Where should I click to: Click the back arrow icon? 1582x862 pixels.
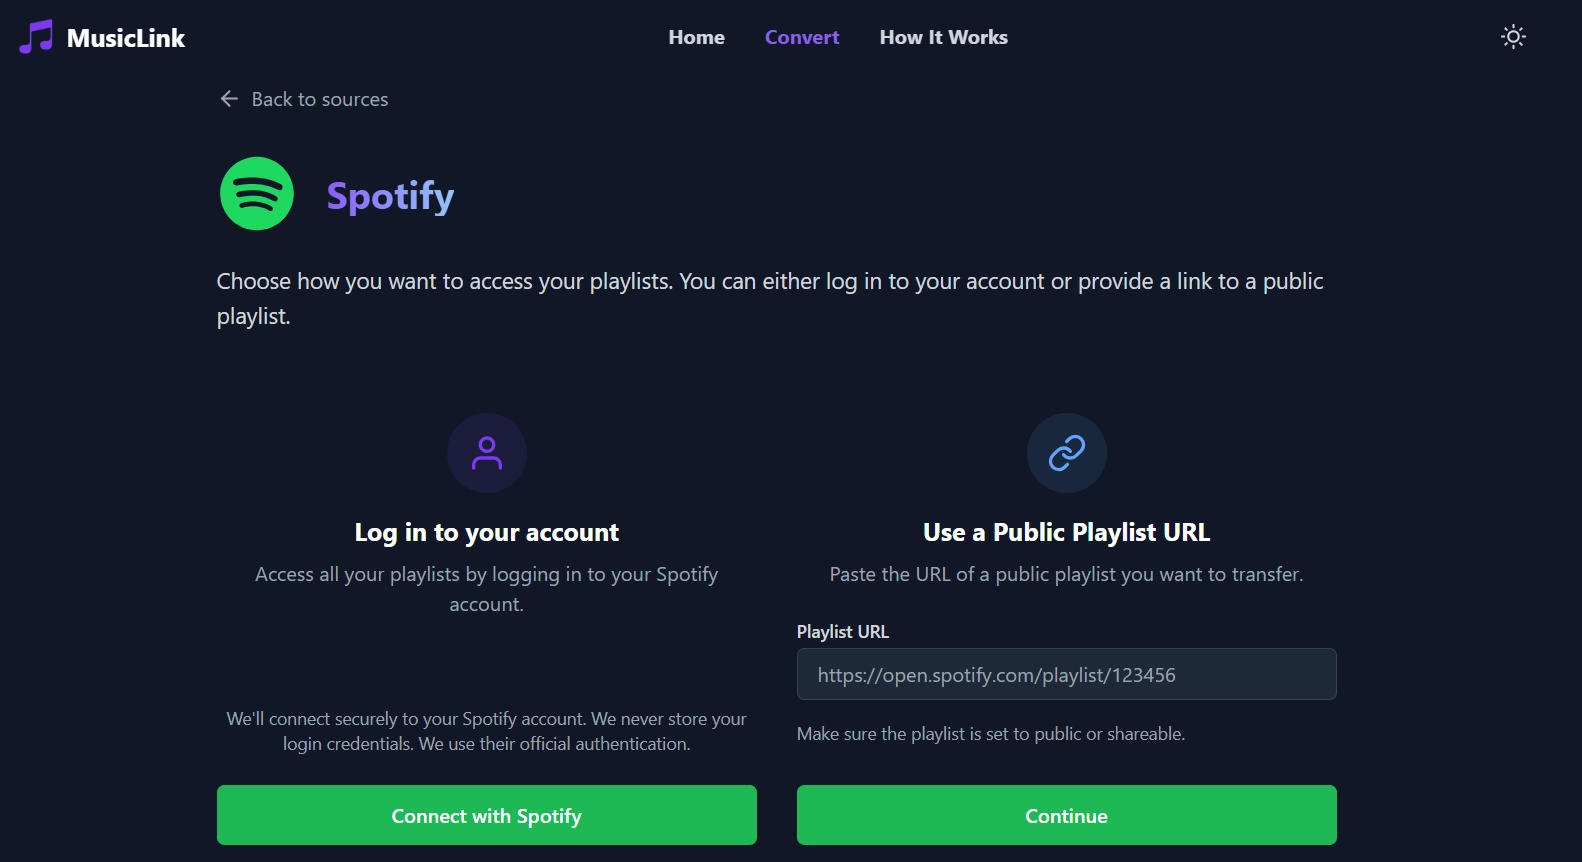229,99
